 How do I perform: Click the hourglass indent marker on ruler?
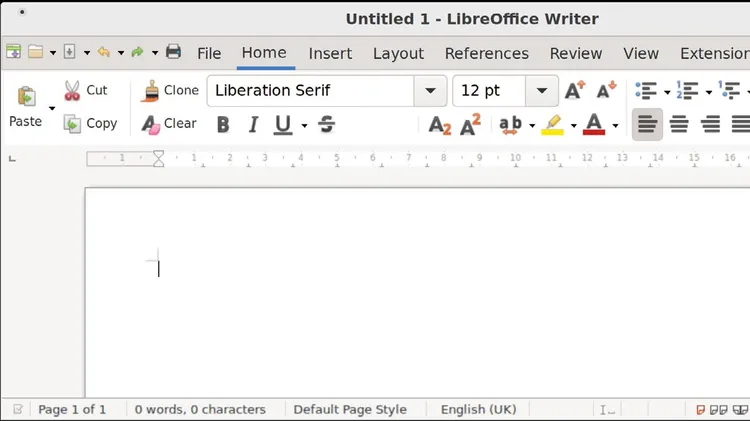point(158,158)
